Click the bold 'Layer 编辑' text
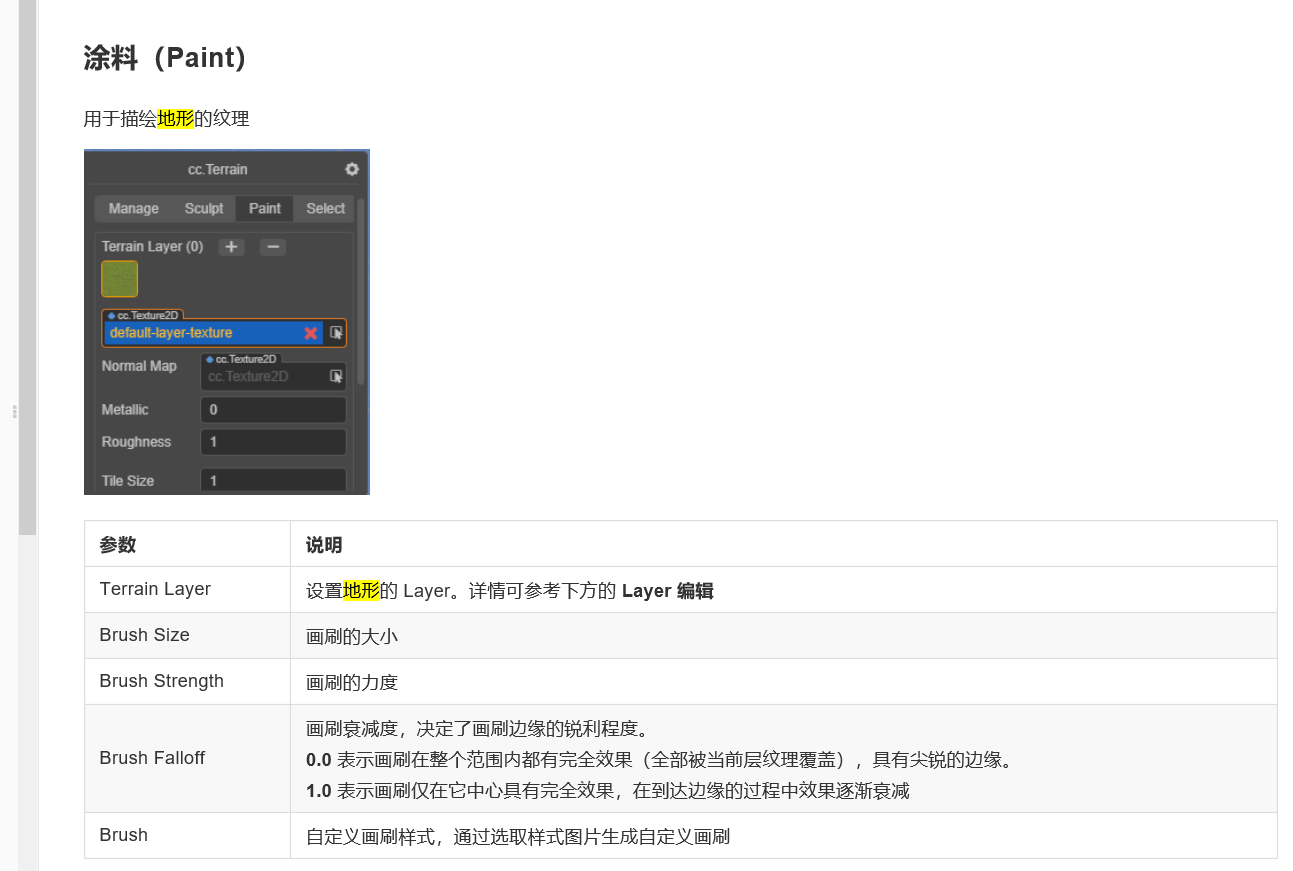 pyautogui.click(x=667, y=590)
